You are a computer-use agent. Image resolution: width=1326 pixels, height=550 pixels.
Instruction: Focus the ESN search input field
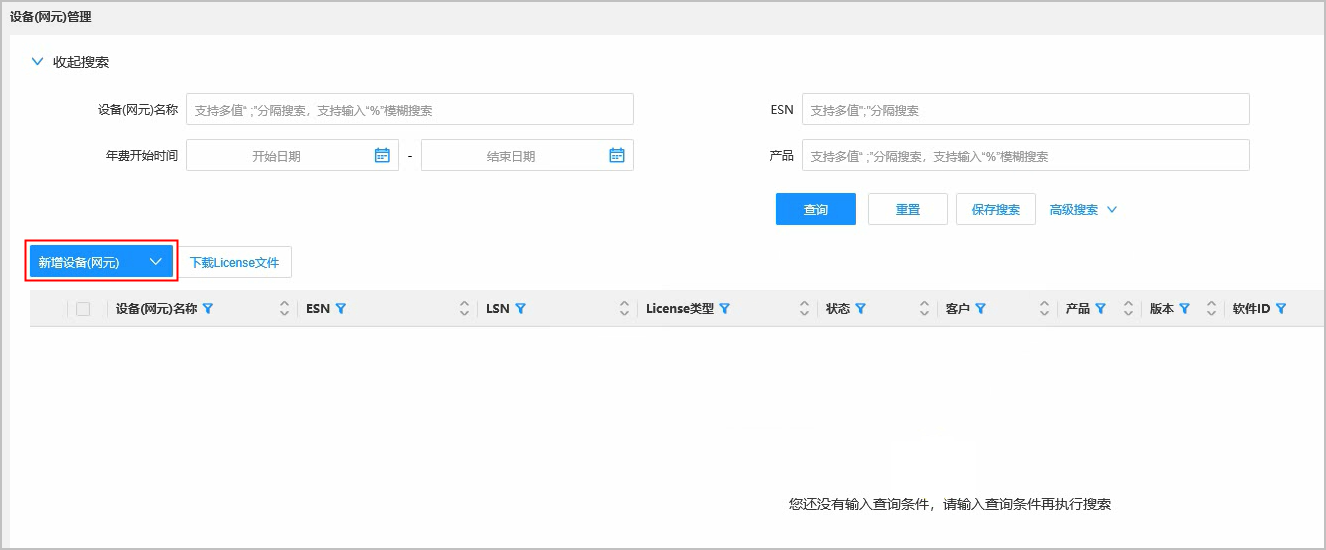click(x=1025, y=109)
